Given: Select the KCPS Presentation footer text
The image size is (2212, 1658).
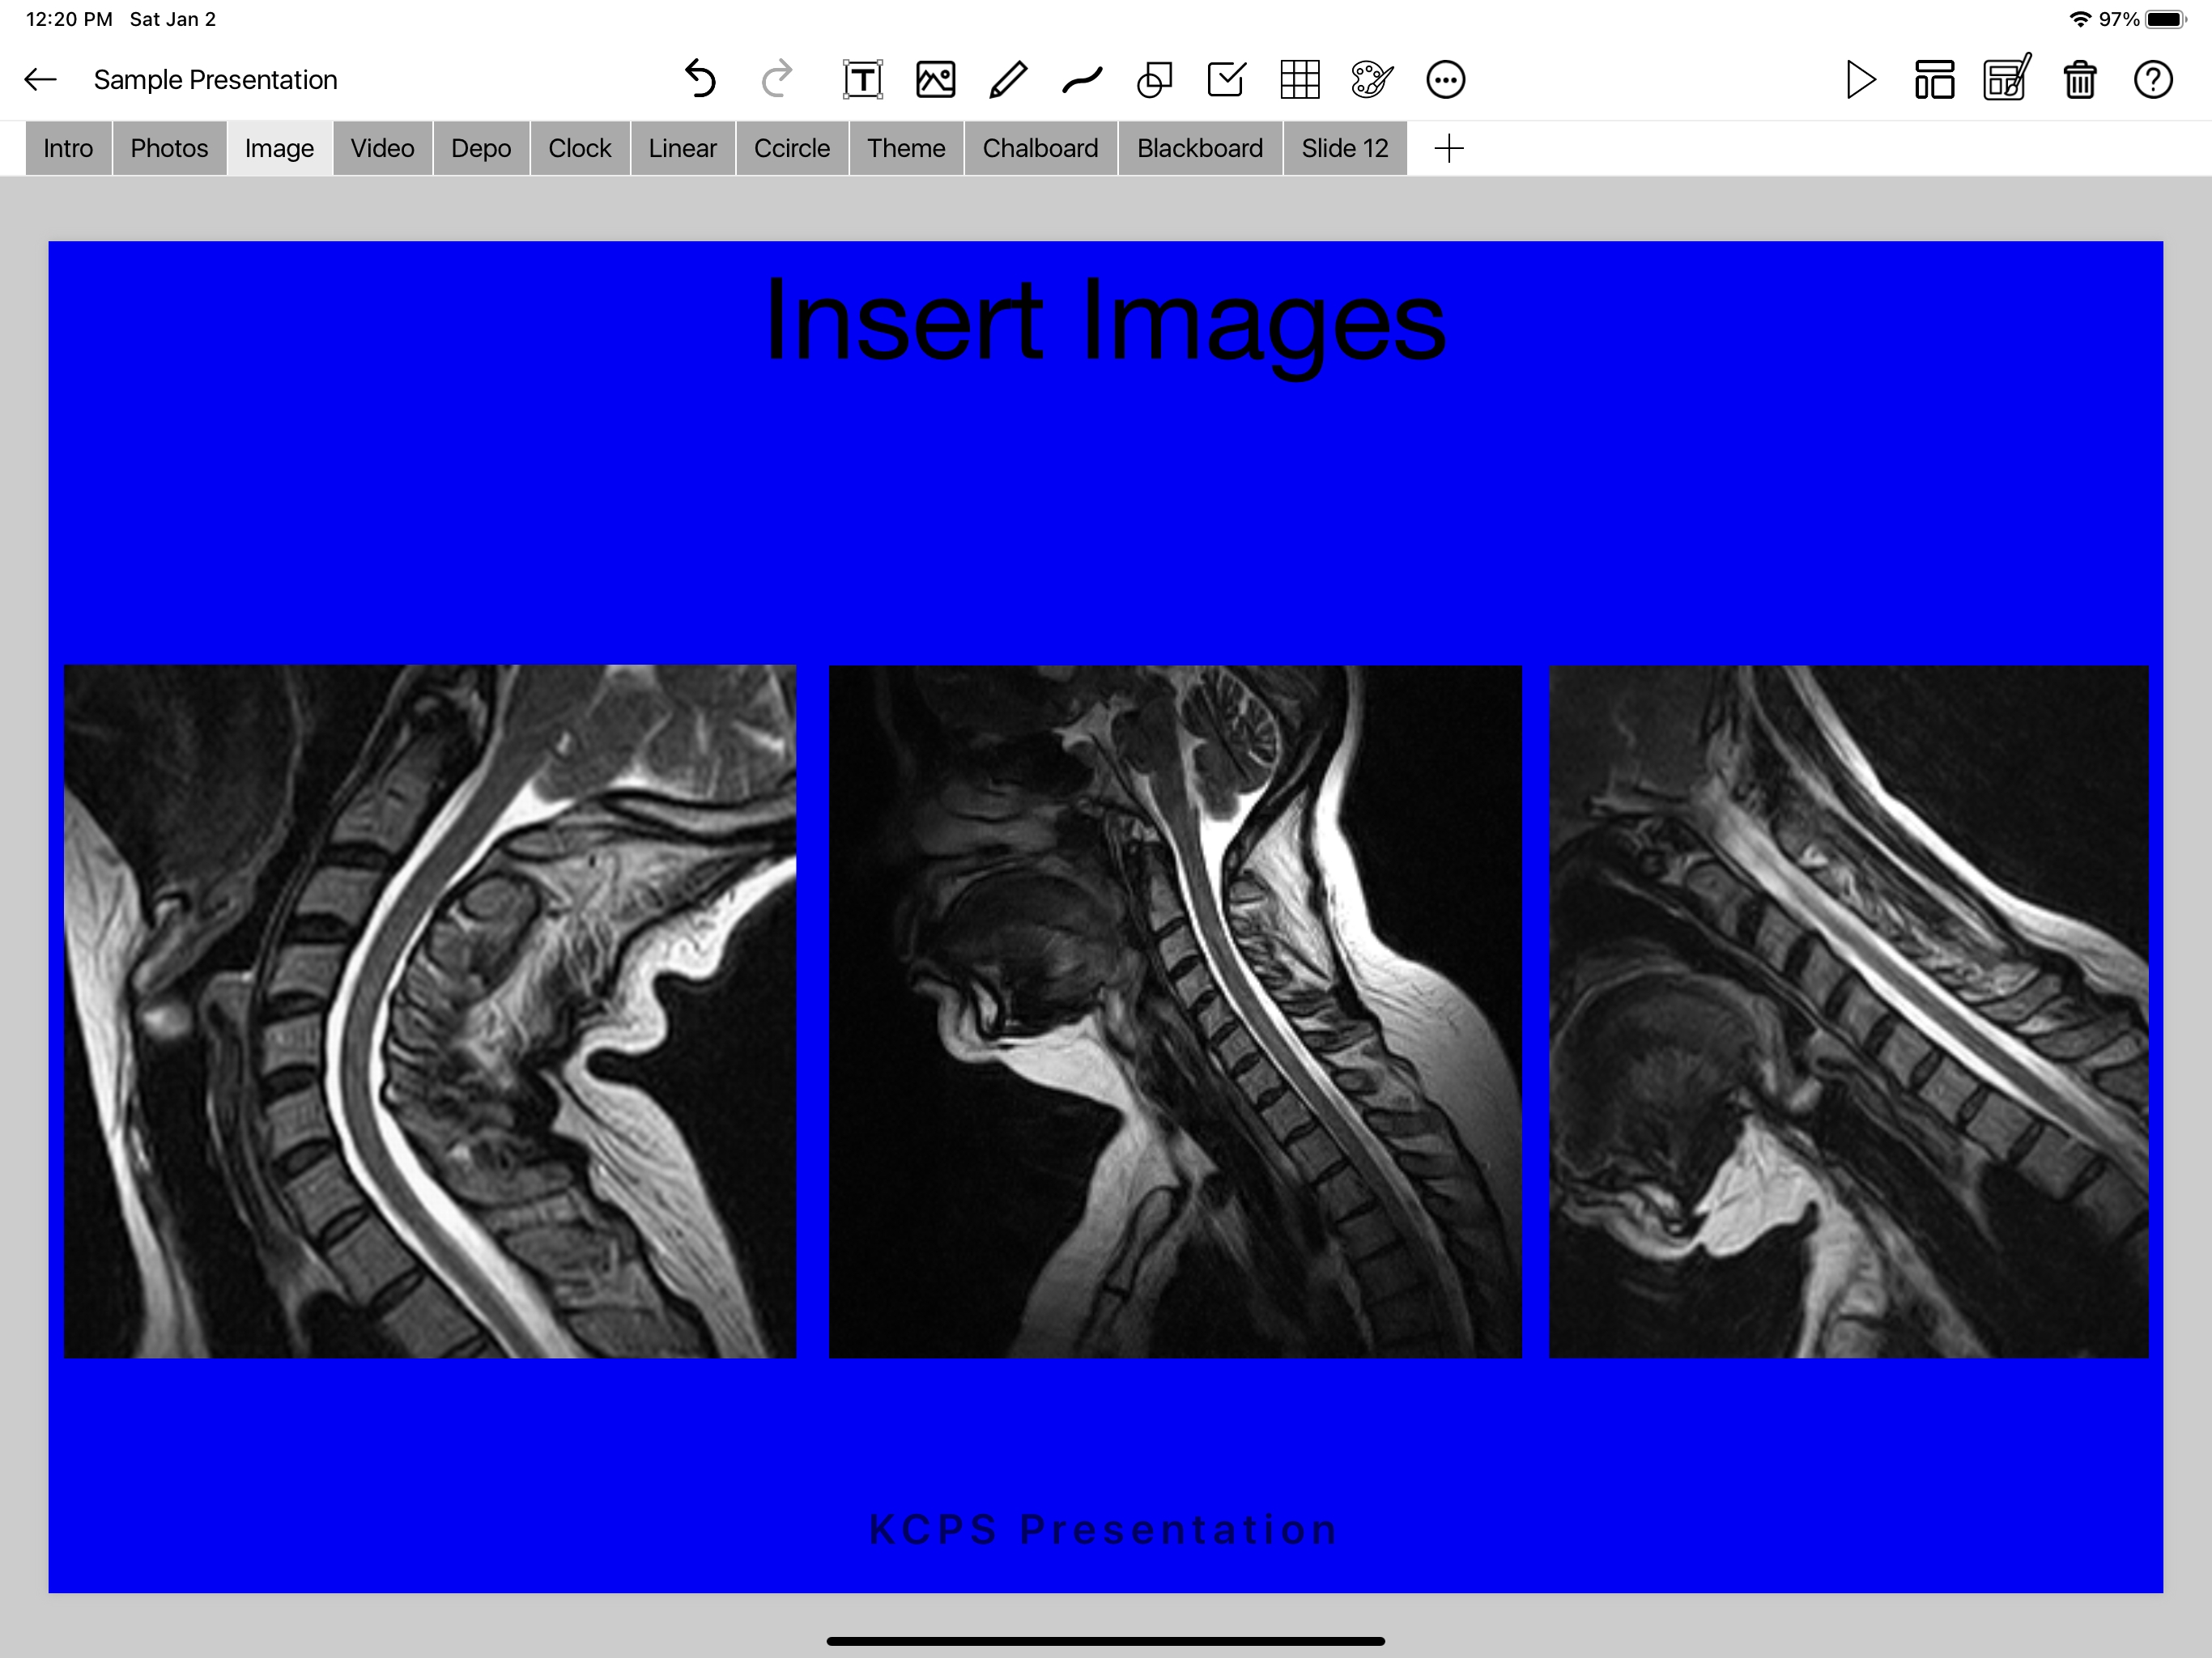Looking at the screenshot, I should coord(1104,1529).
